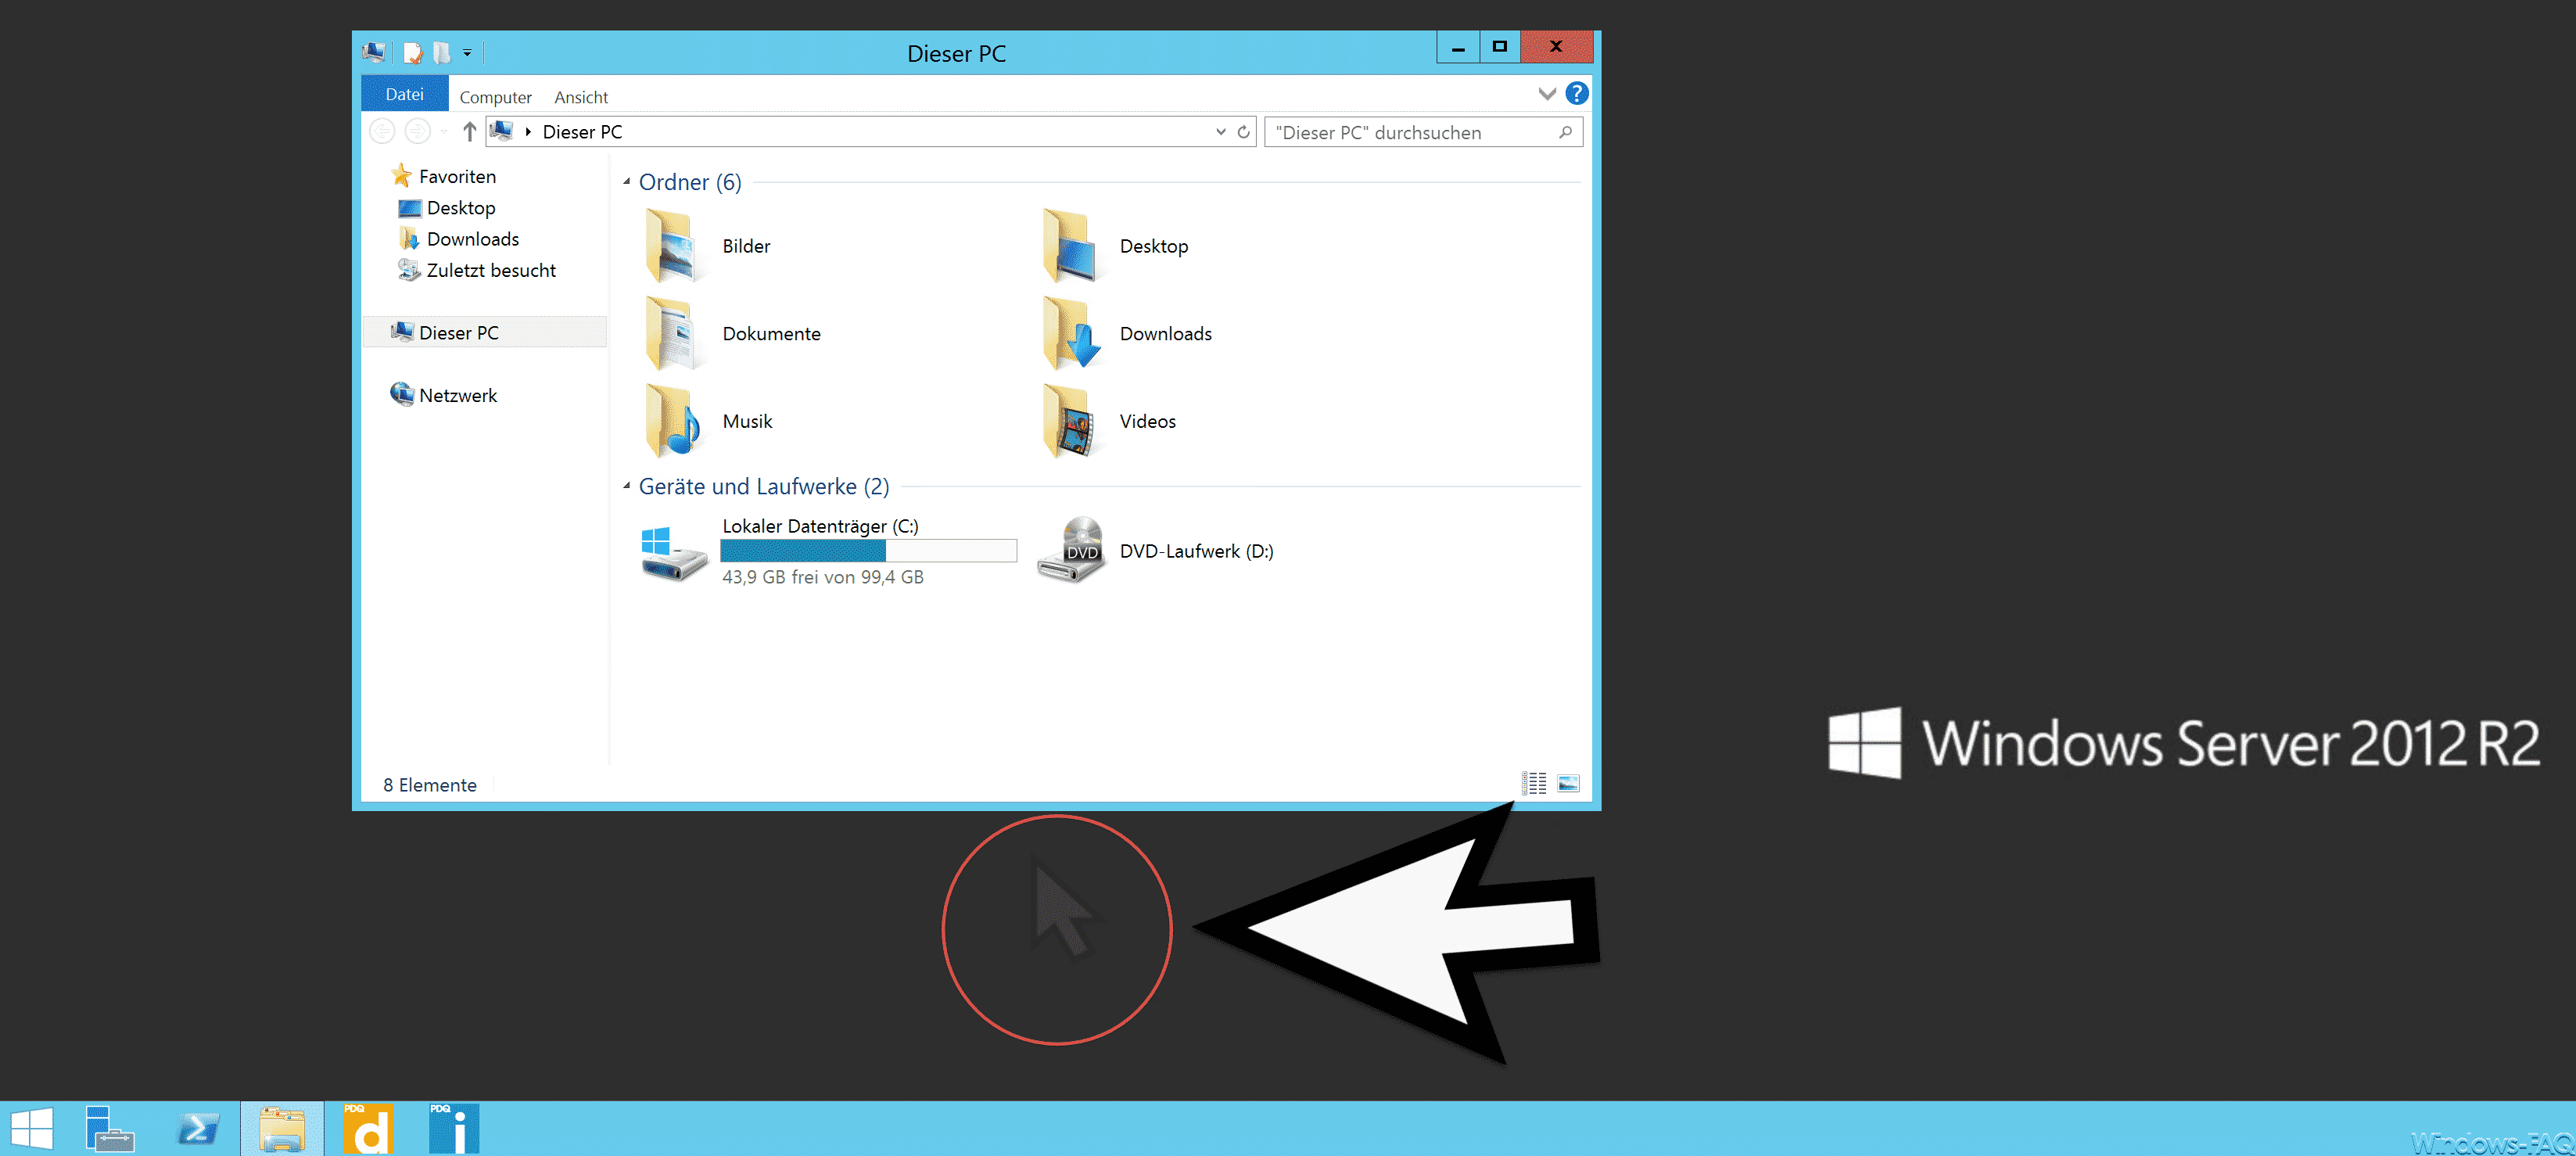Viewport: 2576px width, 1156px height.
Task: Select Downloads under Favoriten
Action: click(473, 239)
